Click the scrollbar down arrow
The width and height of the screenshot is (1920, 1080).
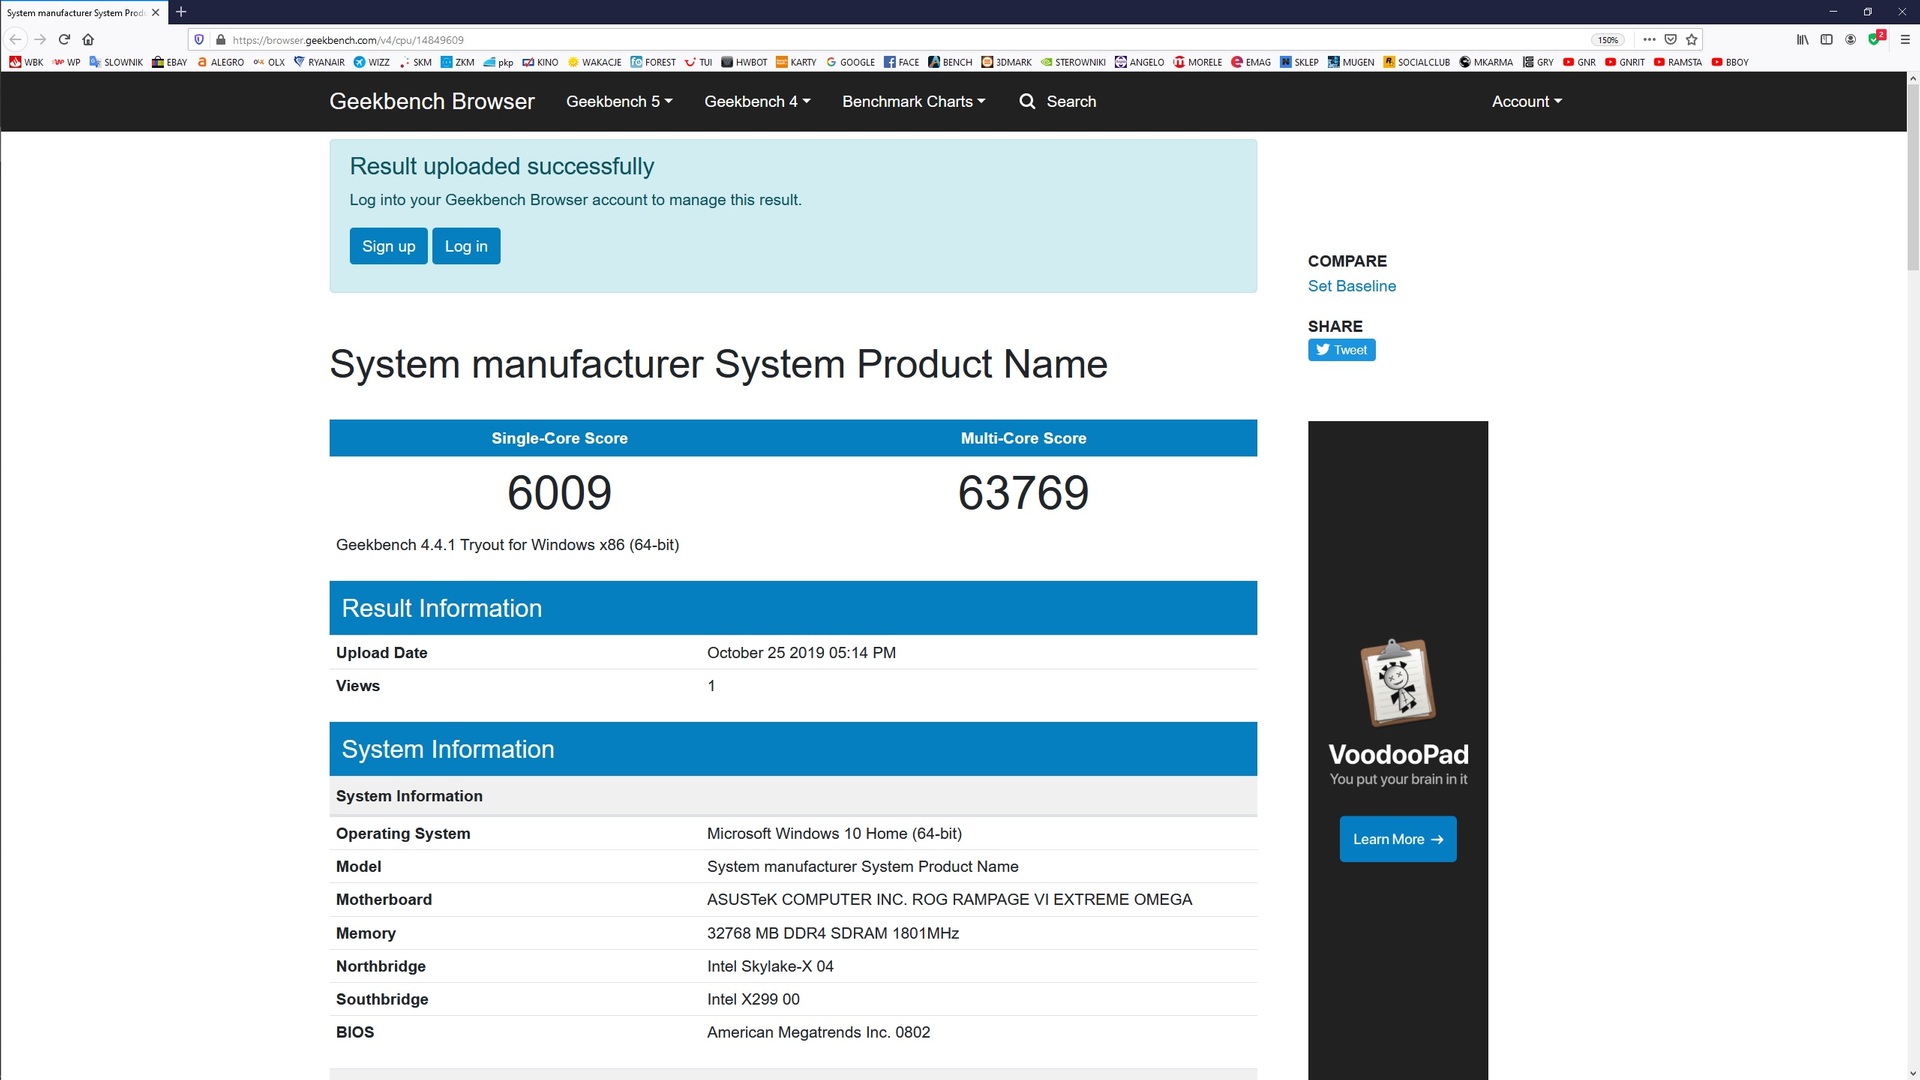click(1912, 1073)
